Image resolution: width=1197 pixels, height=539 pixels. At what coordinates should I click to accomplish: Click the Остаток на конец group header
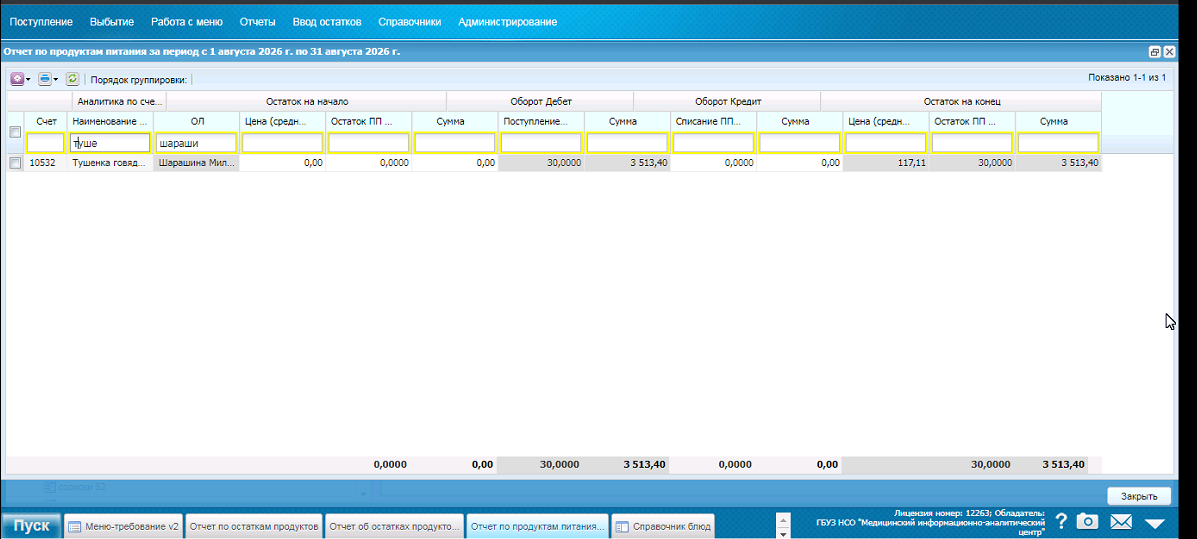pyautogui.click(x=962, y=101)
